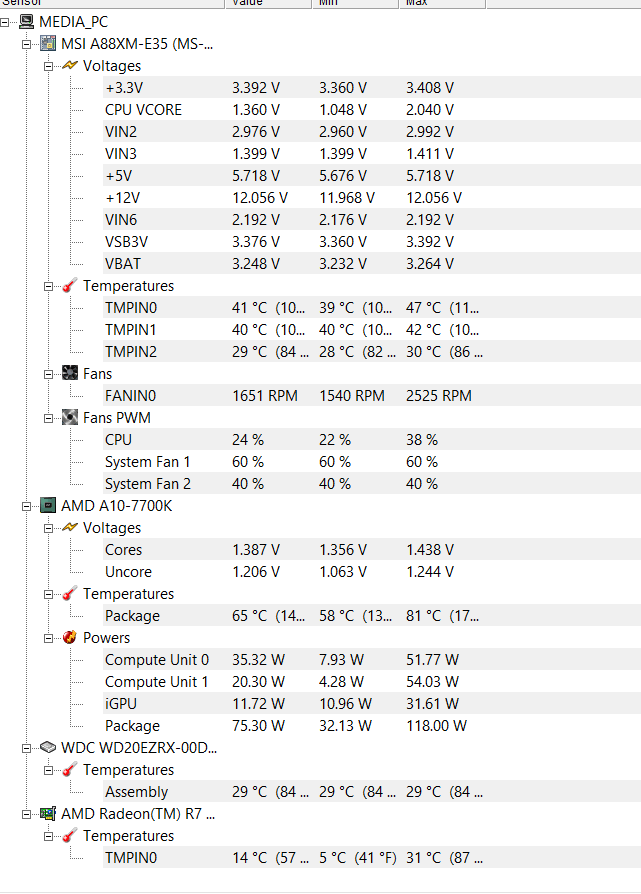Screen dimensions: 641x894
Task: Click the motherboard Temperatures thermometer icon
Action: point(69,286)
